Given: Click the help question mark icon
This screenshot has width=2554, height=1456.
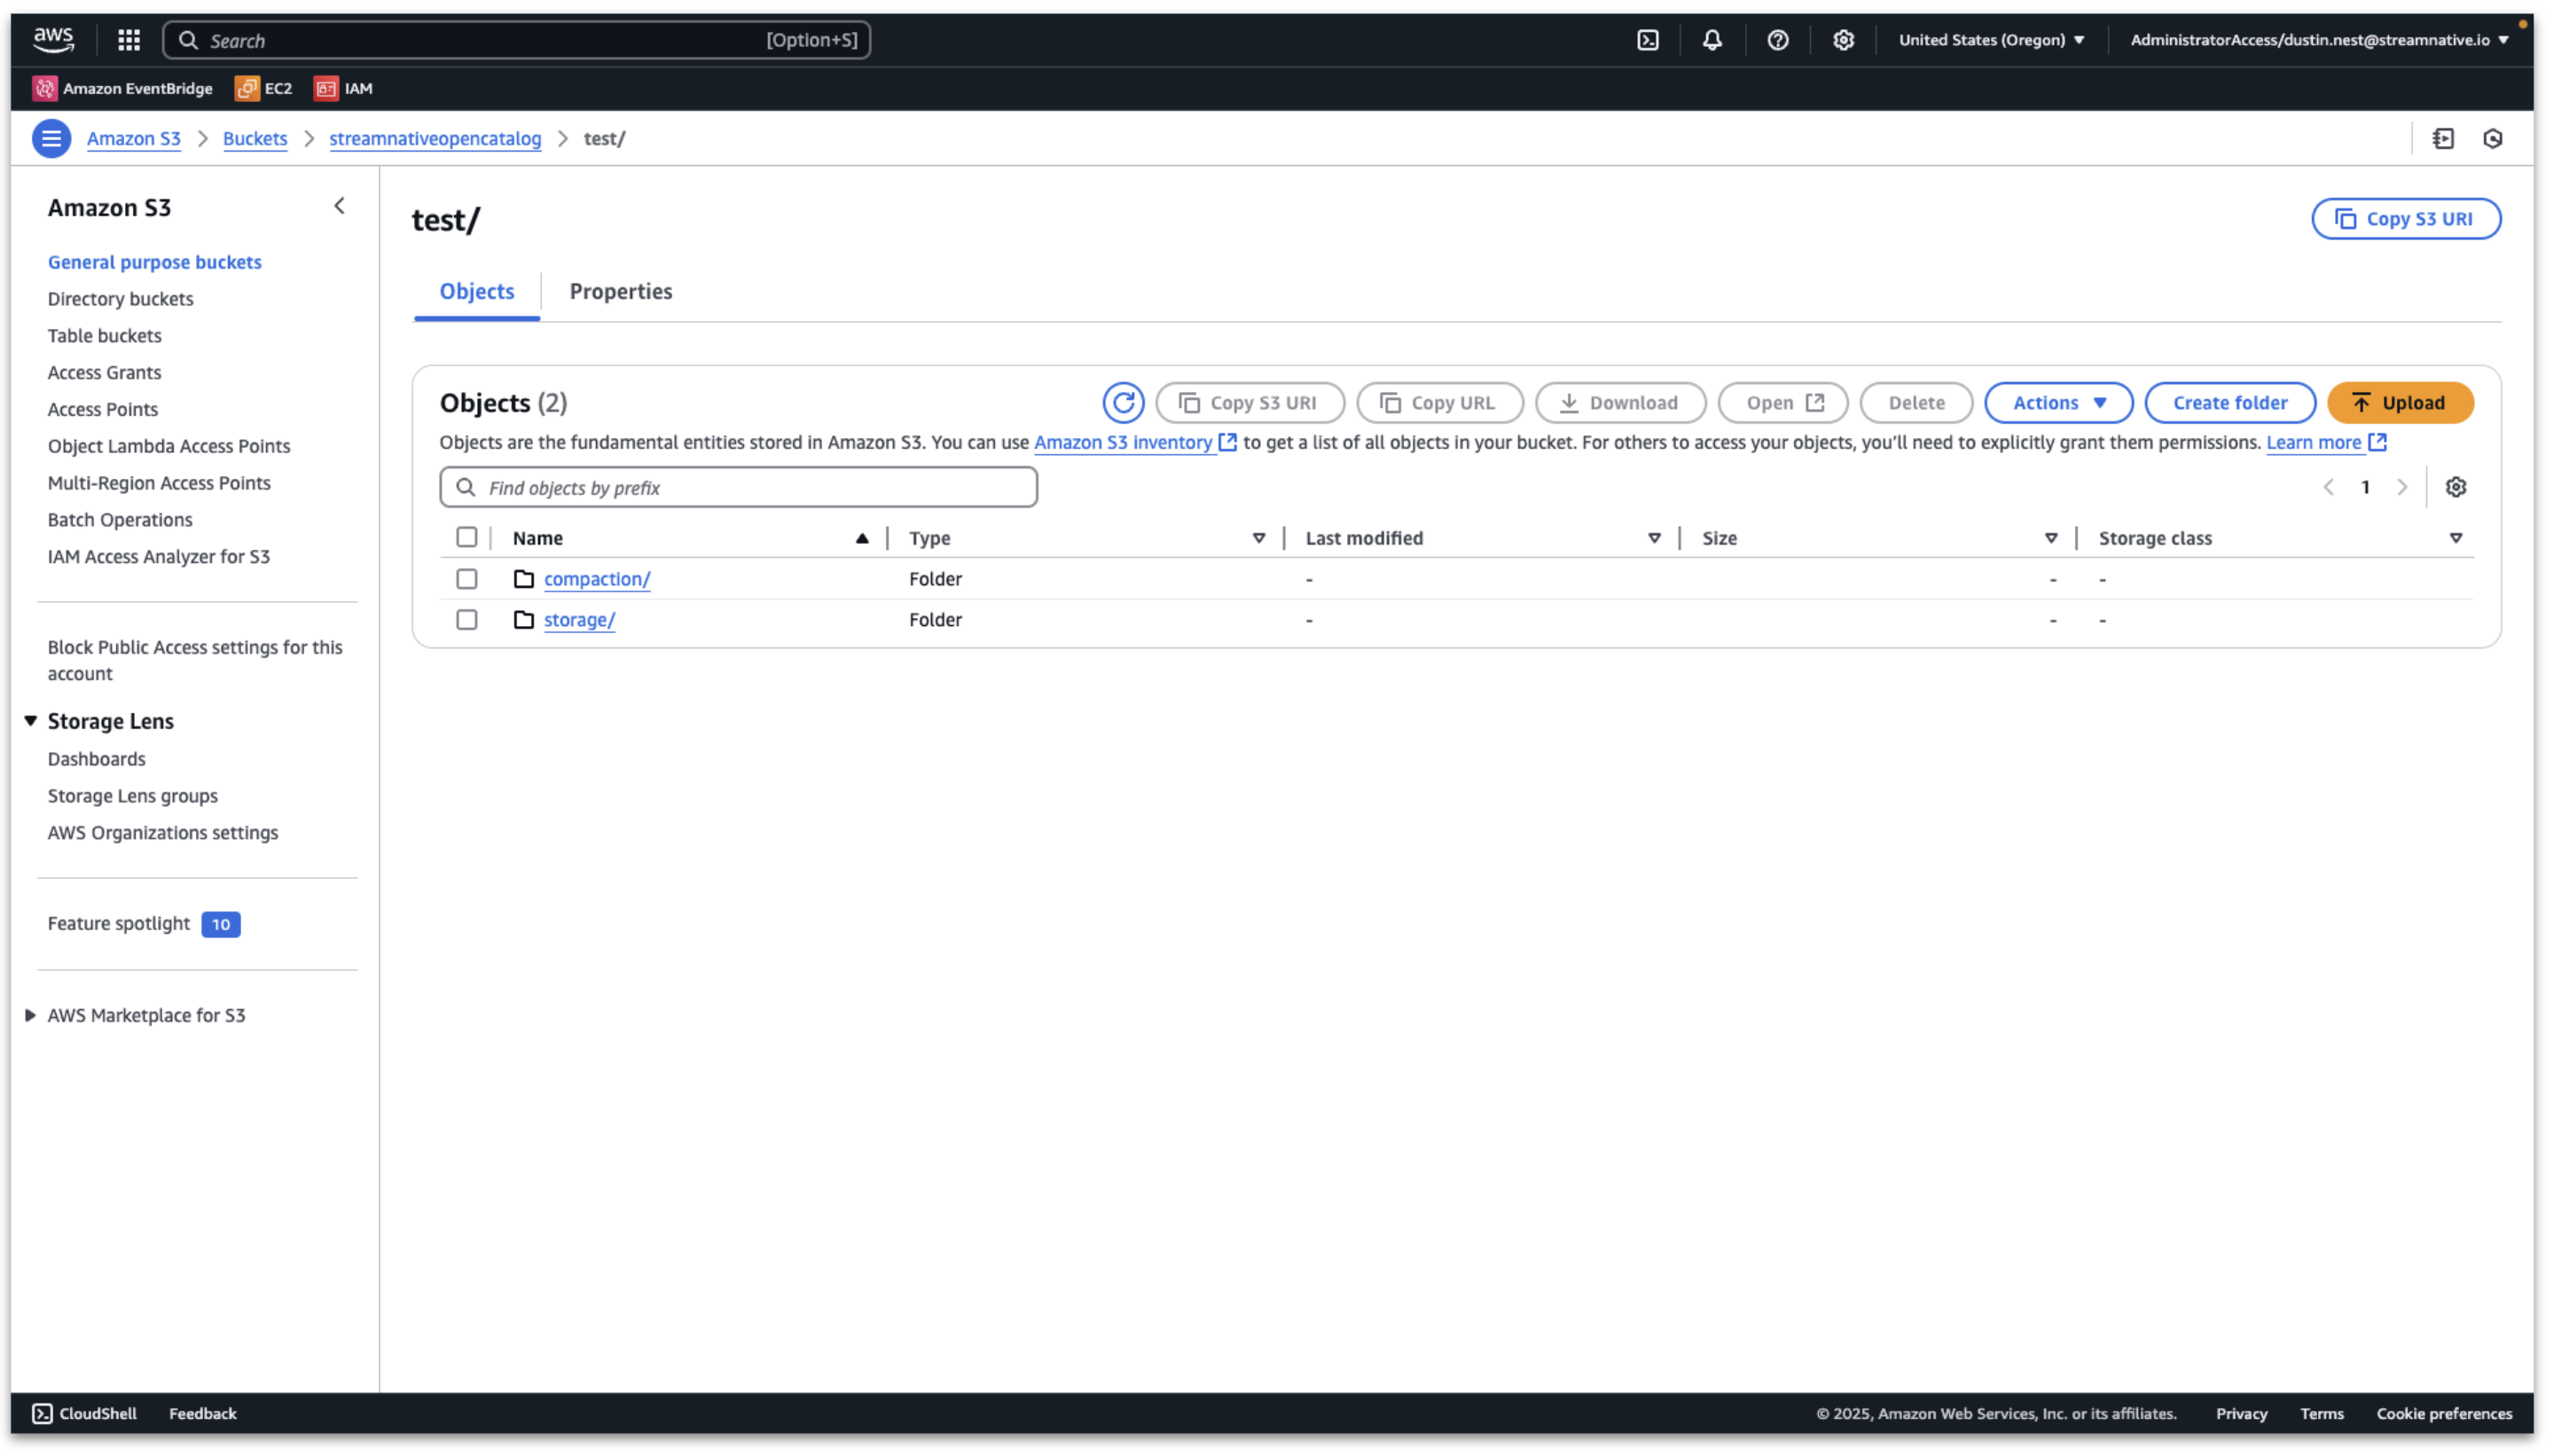Looking at the screenshot, I should click(x=1777, y=40).
